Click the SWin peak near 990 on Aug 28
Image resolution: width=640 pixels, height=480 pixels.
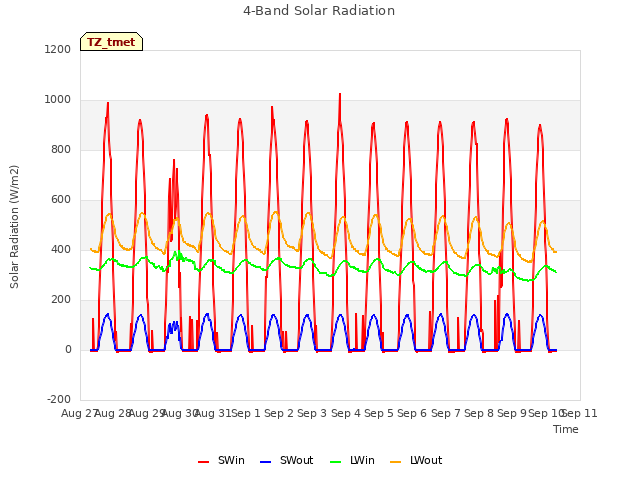[108, 104]
